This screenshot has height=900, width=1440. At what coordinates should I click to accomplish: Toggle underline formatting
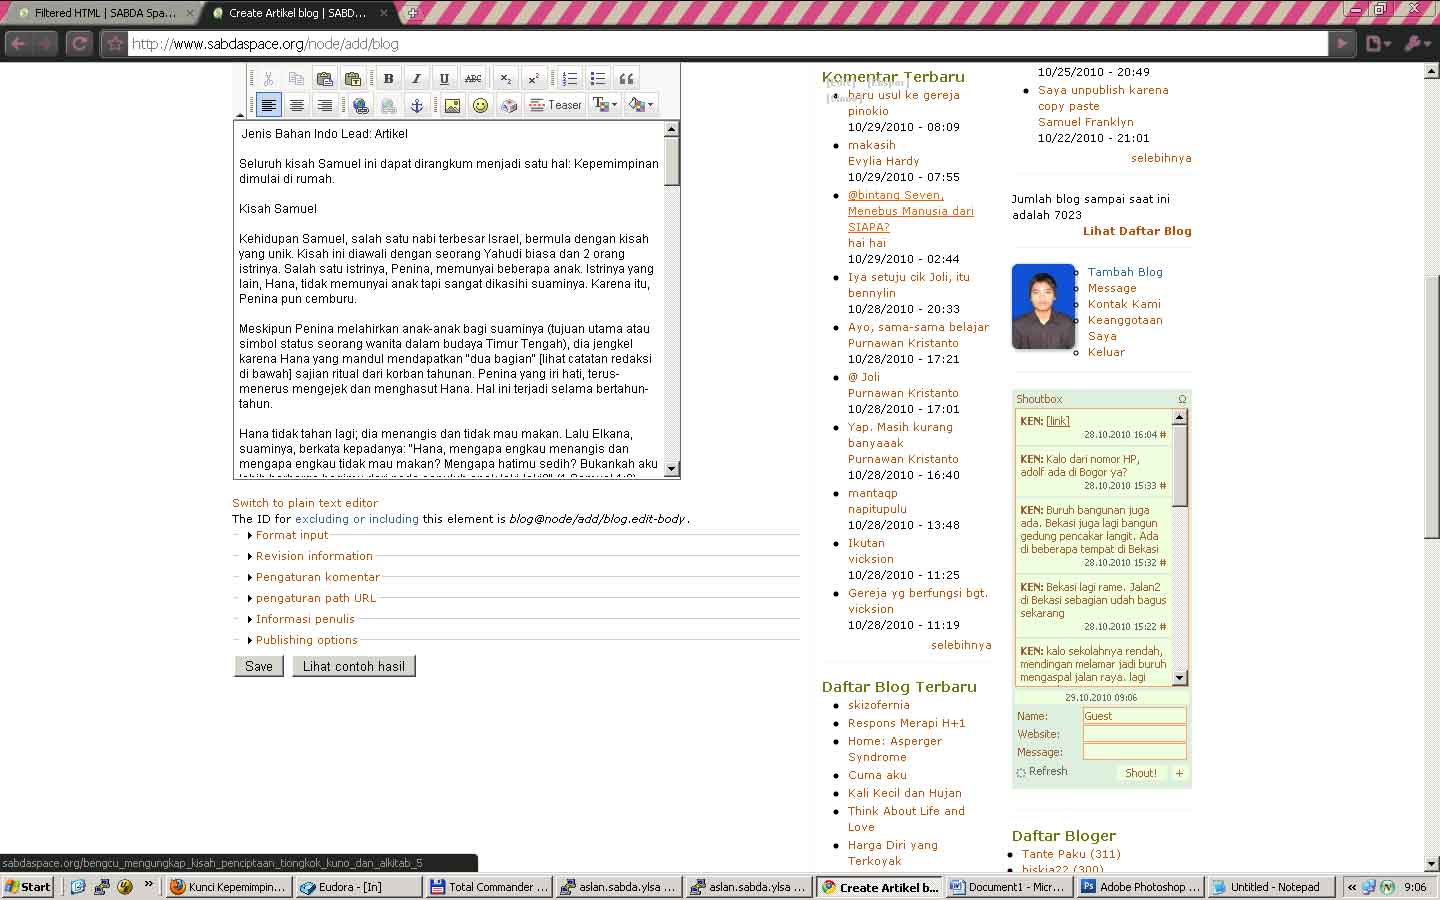pos(445,79)
